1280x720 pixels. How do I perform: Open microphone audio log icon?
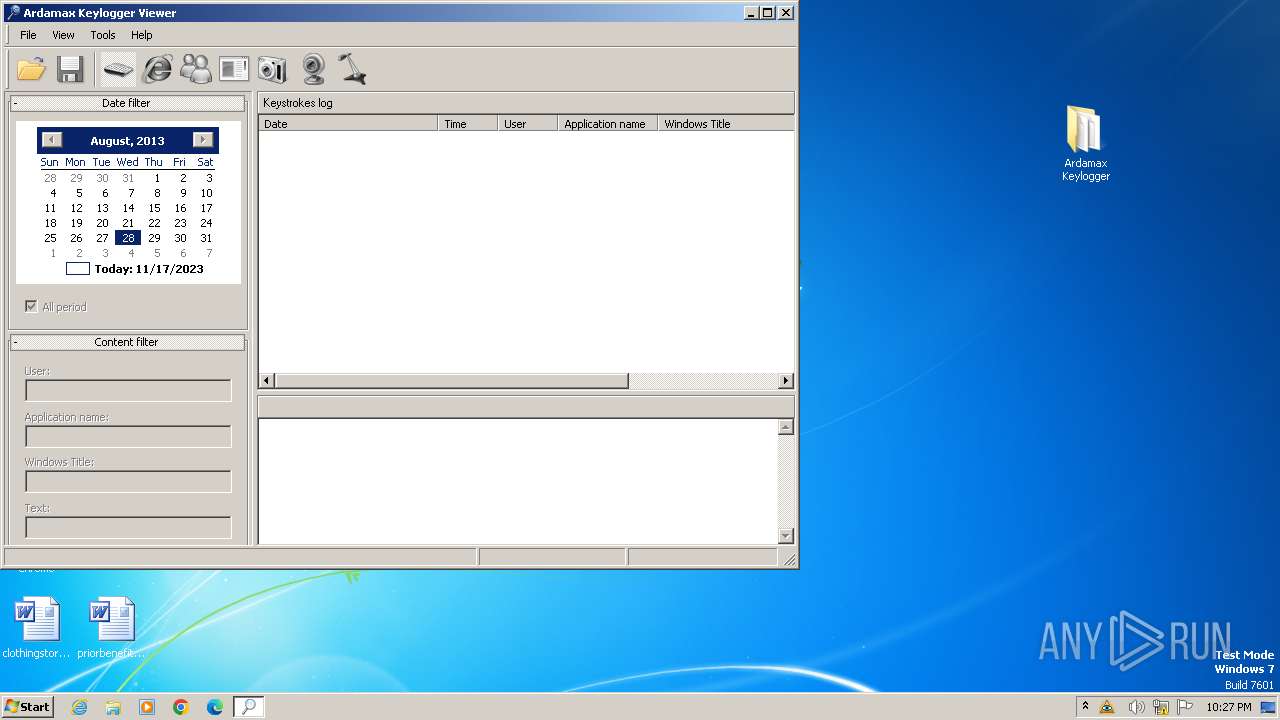351,69
